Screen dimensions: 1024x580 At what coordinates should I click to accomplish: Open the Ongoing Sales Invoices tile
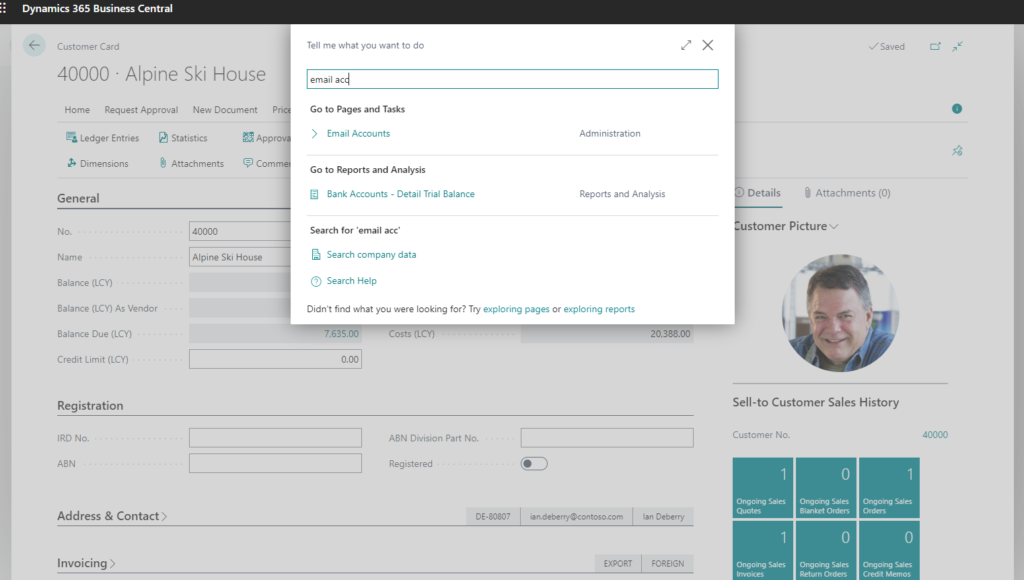[762, 551]
